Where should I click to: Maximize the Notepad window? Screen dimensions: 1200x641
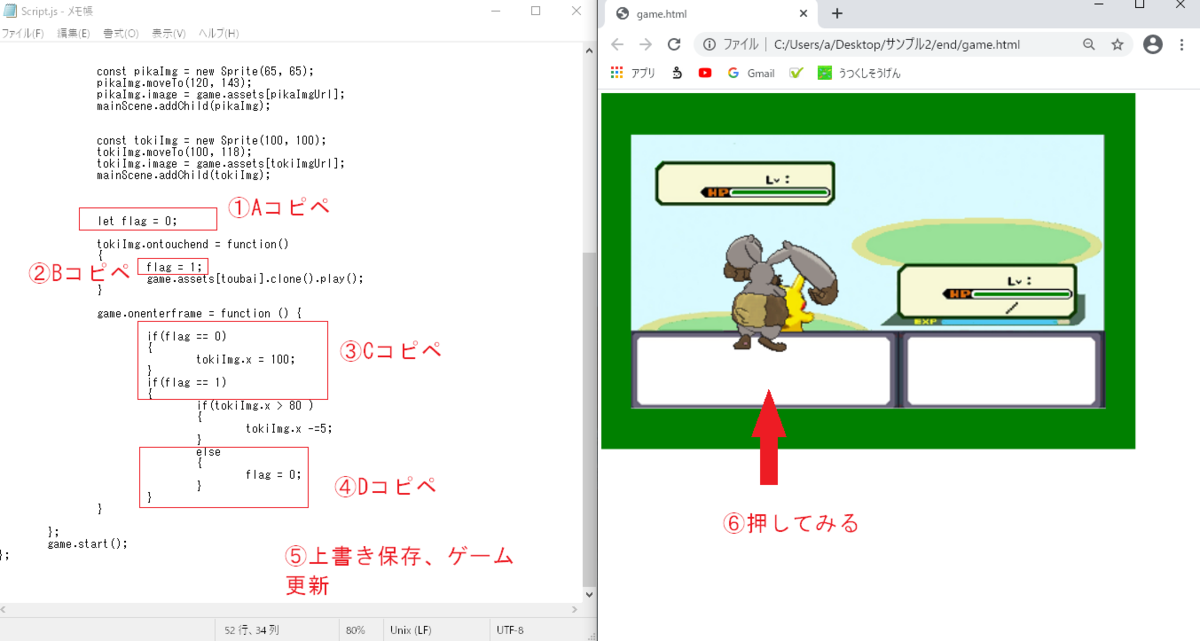[535, 11]
